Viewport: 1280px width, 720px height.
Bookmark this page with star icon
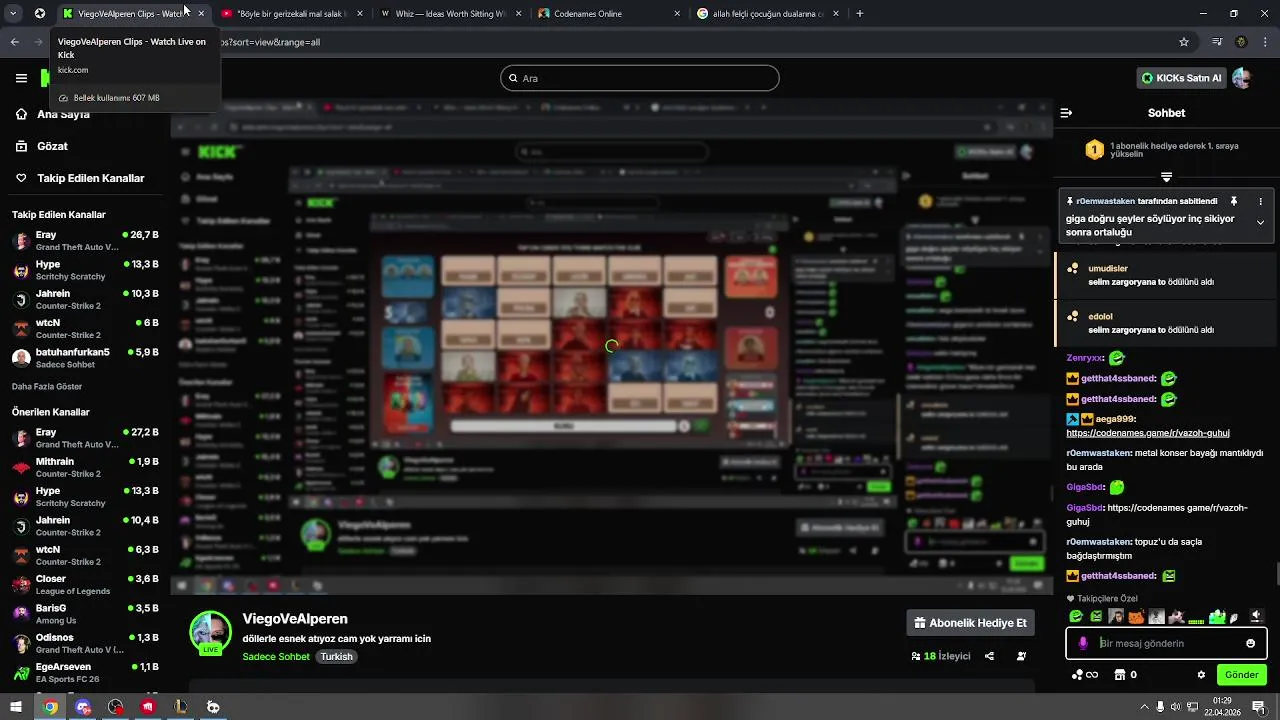tap(1184, 42)
